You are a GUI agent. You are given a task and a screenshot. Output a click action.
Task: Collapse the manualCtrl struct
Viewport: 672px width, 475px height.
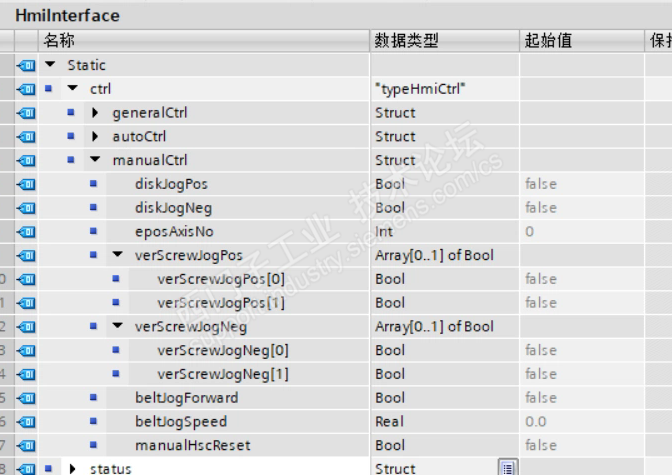(x=95, y=160)
